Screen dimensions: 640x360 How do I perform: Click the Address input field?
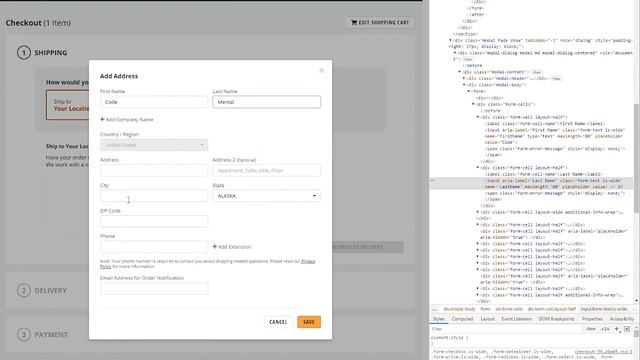(x=154, y=171)
